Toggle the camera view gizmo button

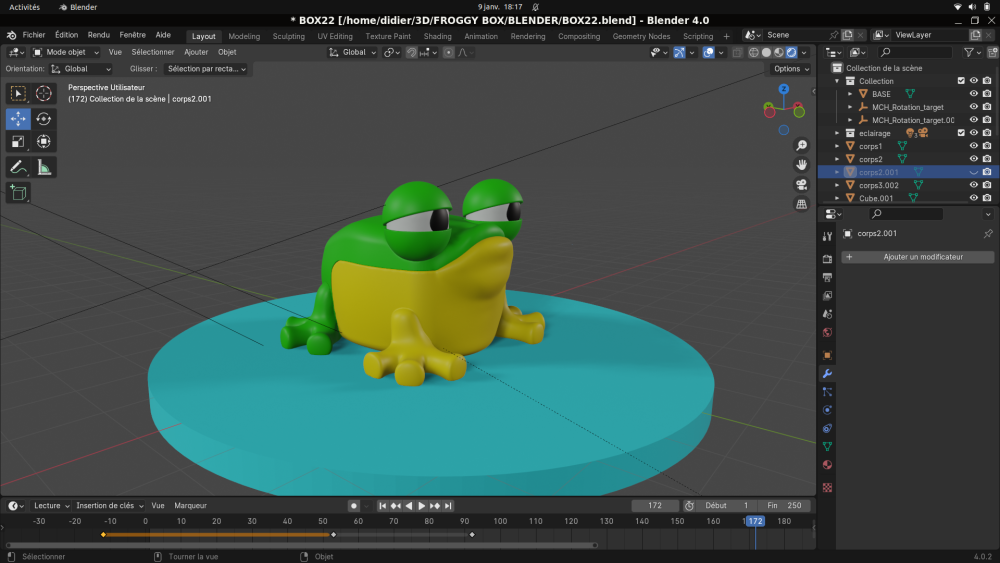tap(802, 185)
